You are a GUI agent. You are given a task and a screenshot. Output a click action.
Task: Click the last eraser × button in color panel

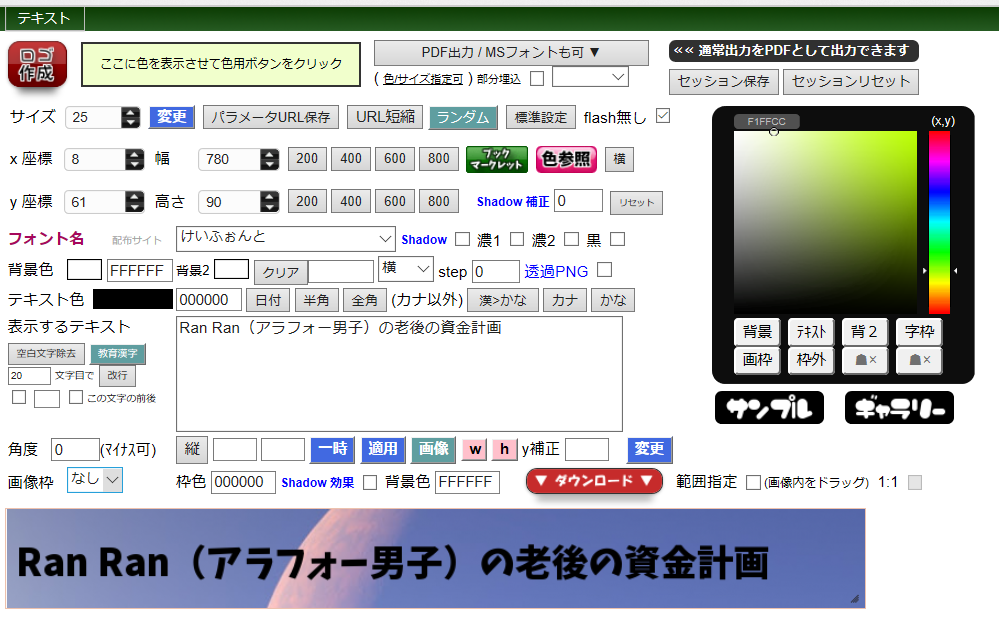[919, 360]
